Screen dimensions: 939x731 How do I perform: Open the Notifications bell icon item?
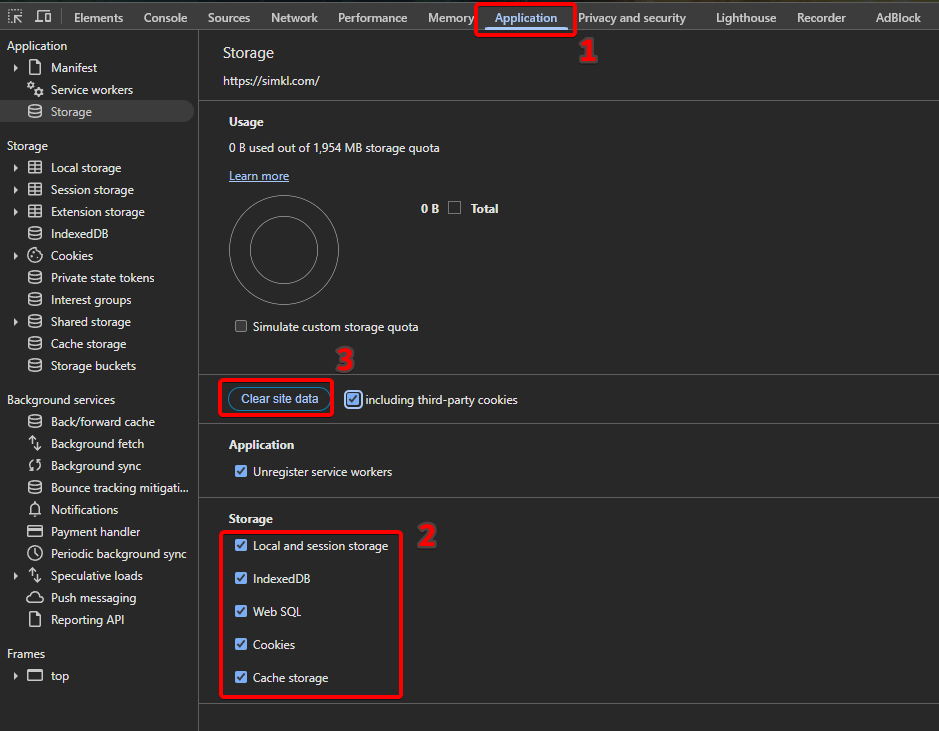(x=35, y=510)
